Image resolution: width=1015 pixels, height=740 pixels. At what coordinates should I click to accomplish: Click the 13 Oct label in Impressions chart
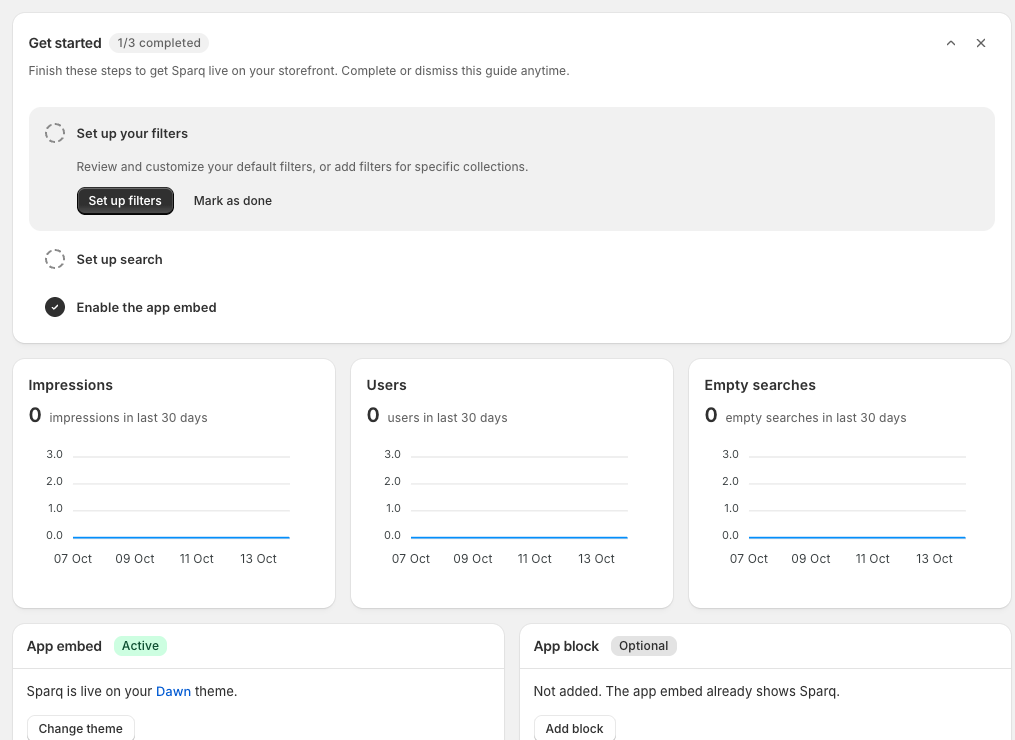pos(258,559)
